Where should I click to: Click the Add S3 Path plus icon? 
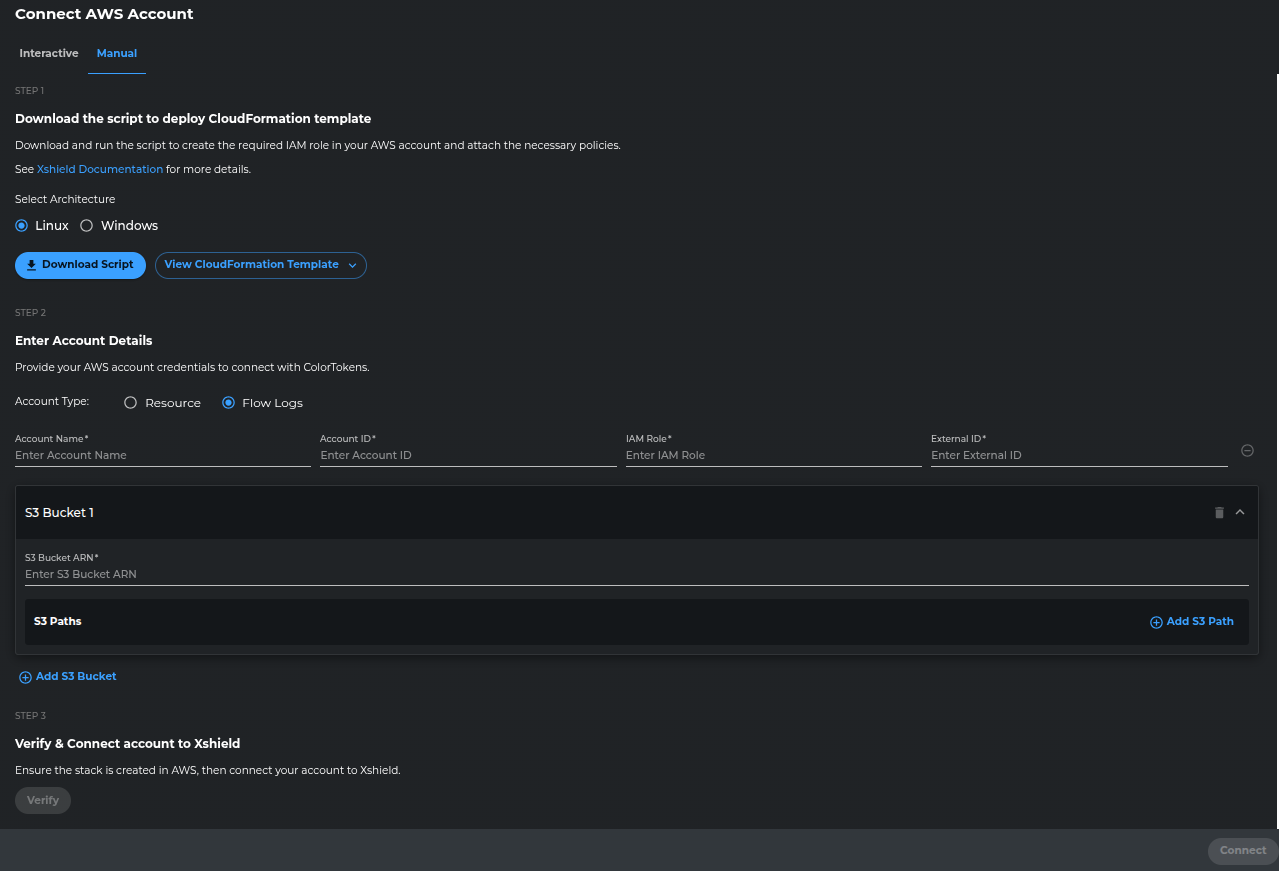point(1156,622)
